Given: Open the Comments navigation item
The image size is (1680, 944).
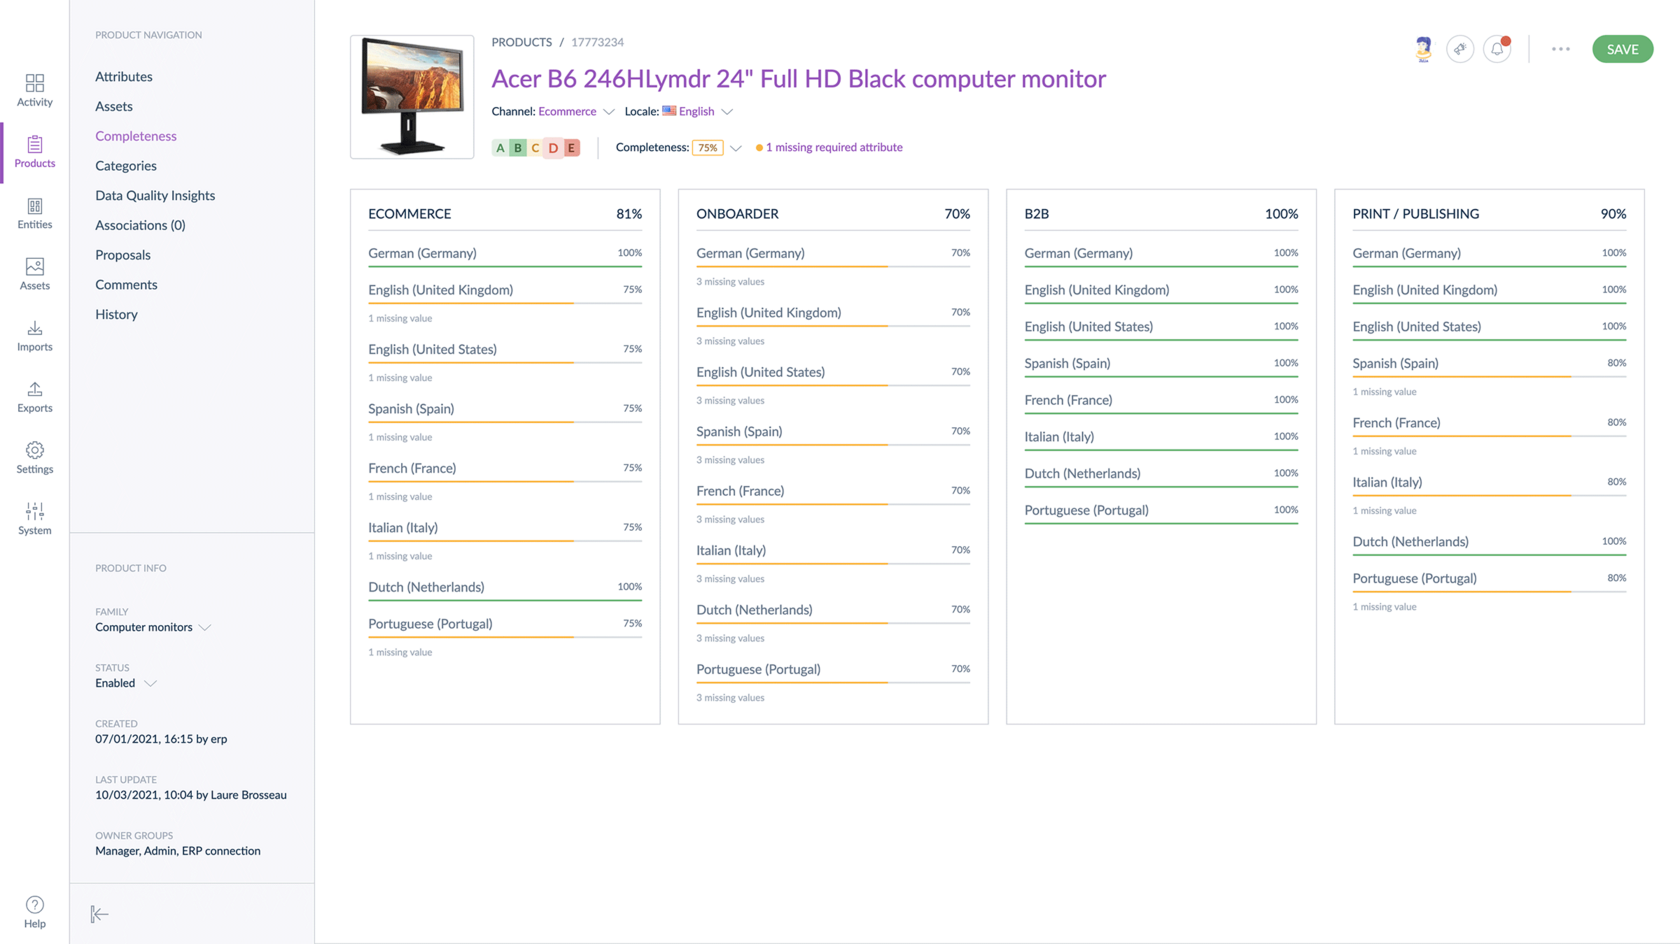Looking at the screenshot, I should point(126,284).
